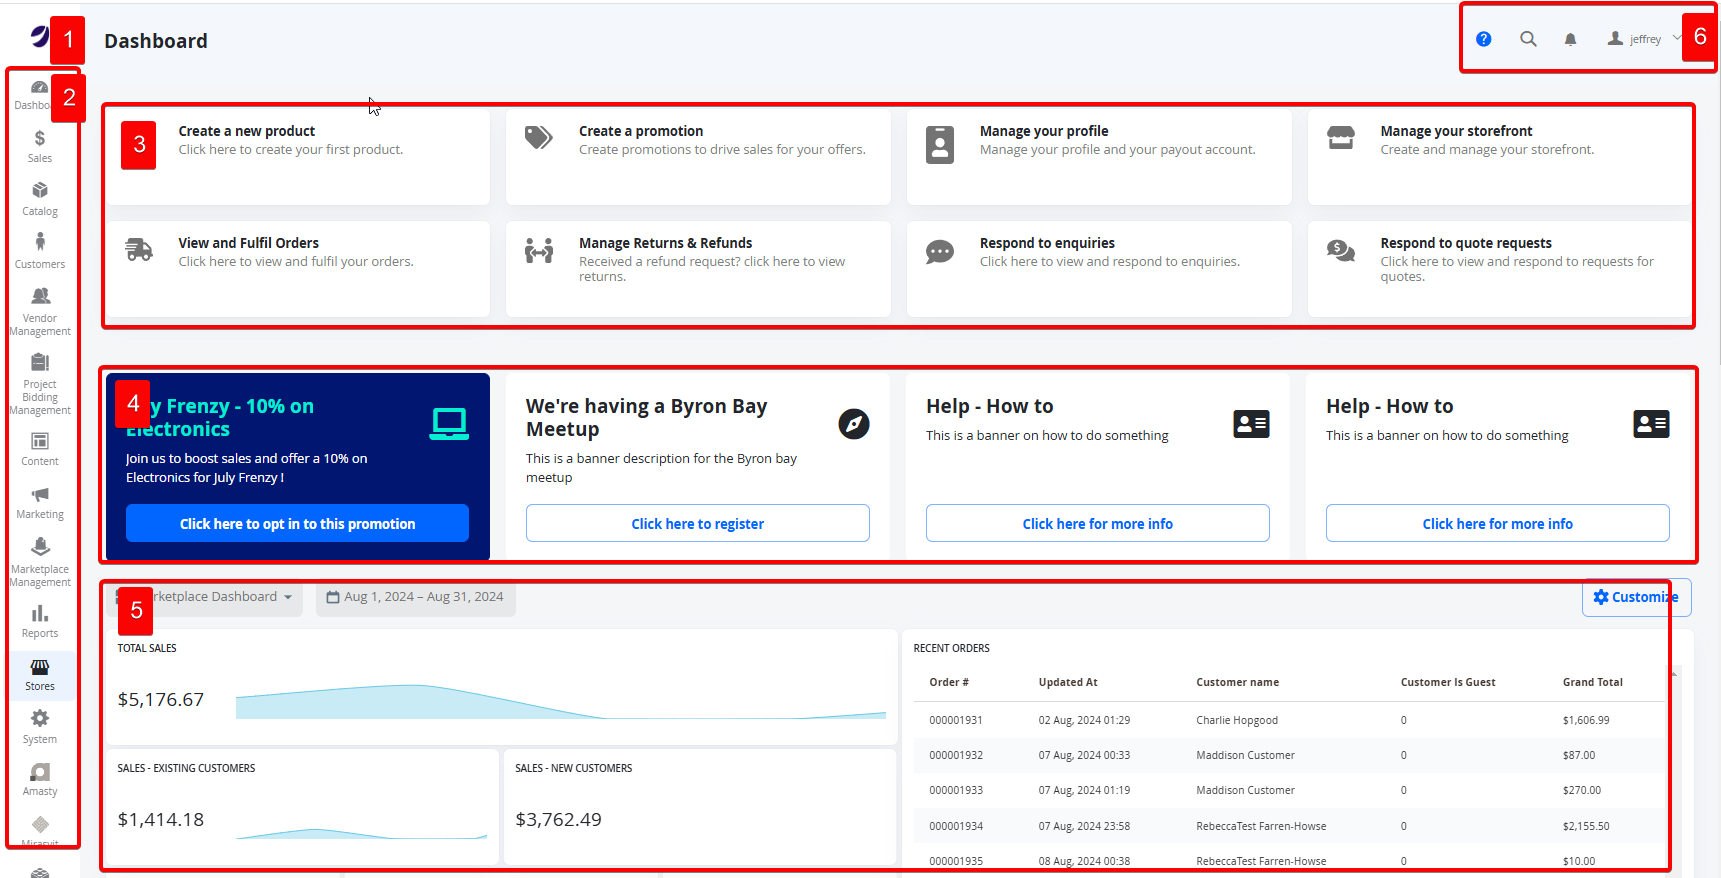
Task: Open the Amasty sidebar menu
Action: click(40, 779)
